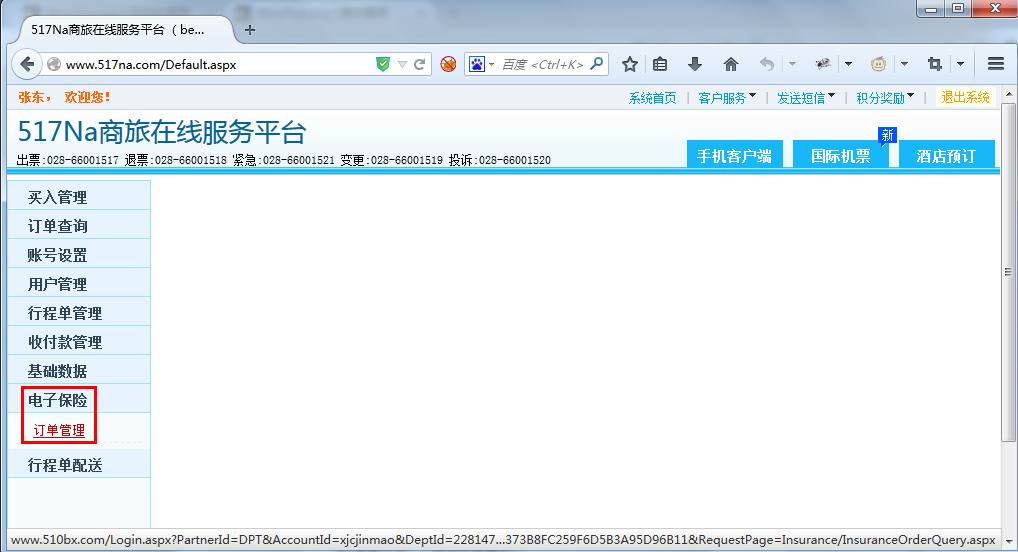Click the 酒店预订 button
This screenshot has height=552, width=1018.
pos(946,155)
